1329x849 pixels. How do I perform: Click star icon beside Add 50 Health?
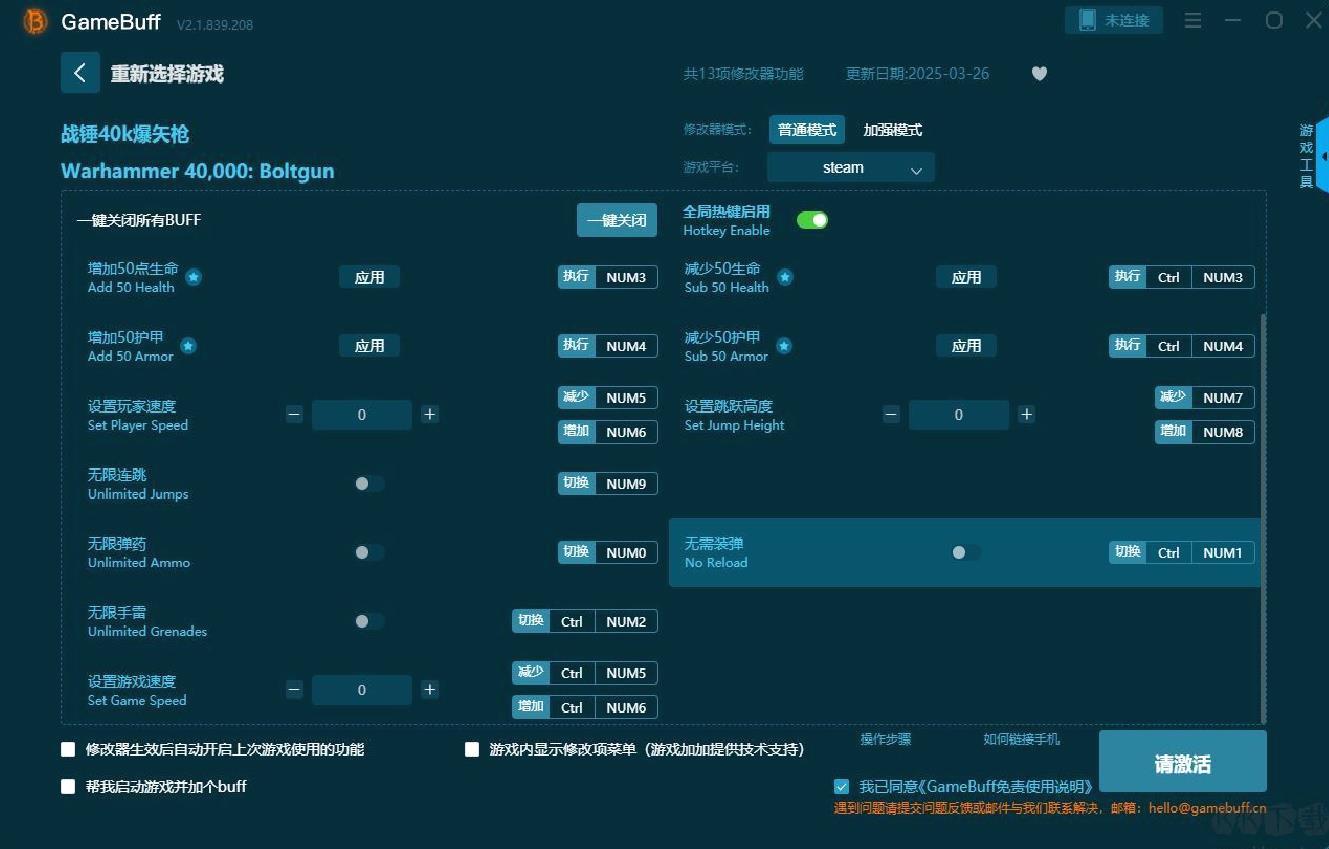(x=193, y=277)
